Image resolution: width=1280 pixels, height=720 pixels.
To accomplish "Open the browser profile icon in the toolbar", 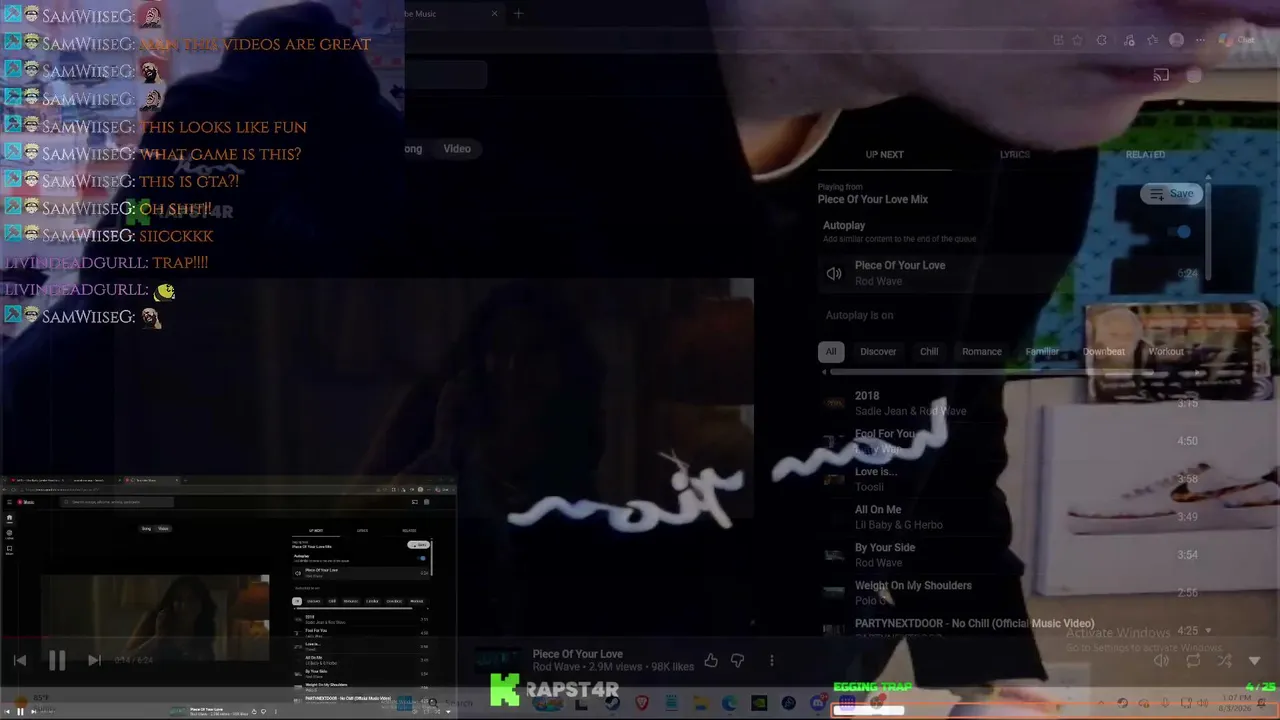I will (x=1177, y=40).
